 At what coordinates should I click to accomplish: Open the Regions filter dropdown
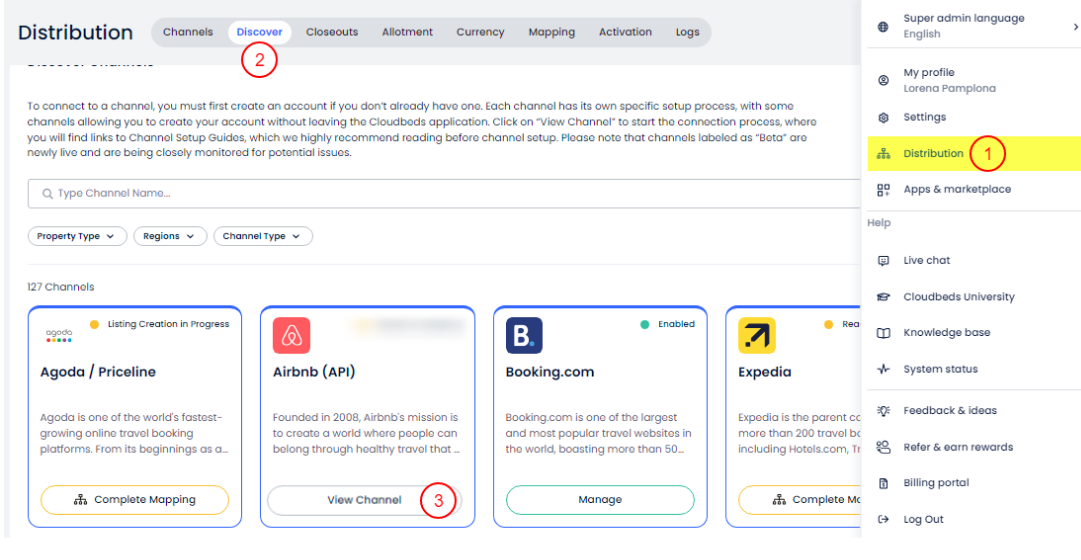(x=169, y=236)
